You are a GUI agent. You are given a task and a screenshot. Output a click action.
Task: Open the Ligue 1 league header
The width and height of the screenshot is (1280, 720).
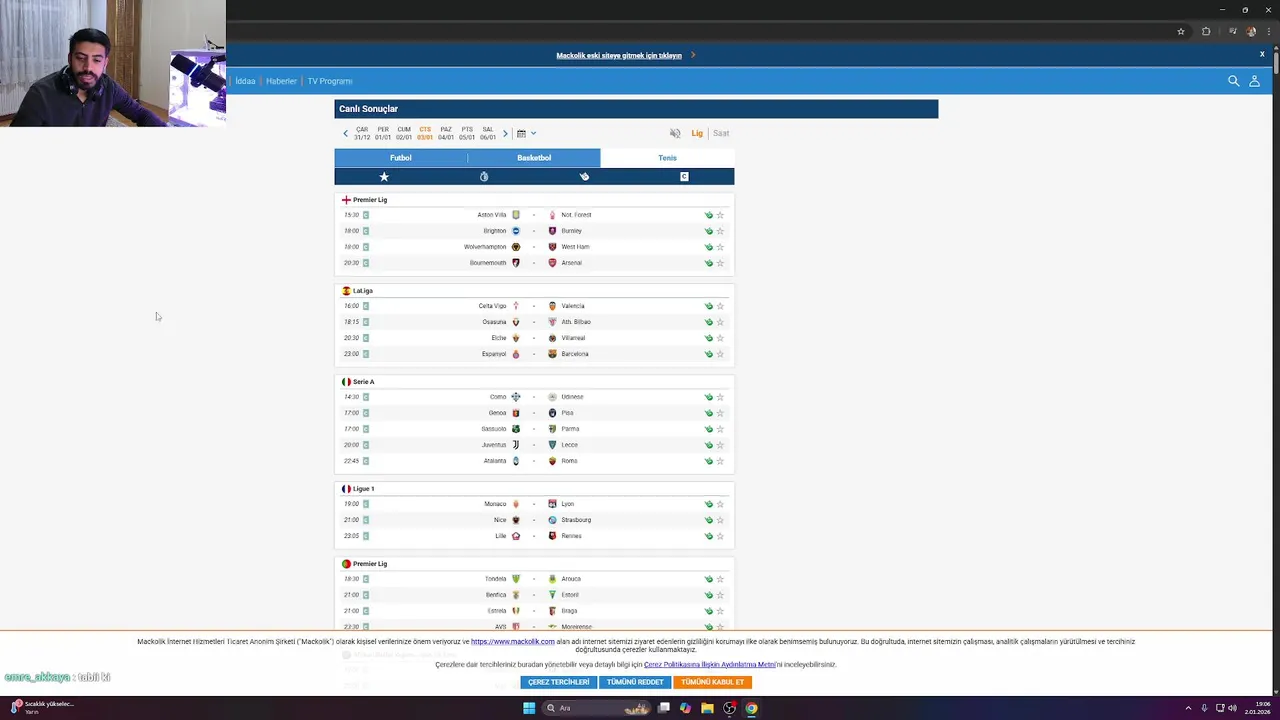click(x=358, y=489)
